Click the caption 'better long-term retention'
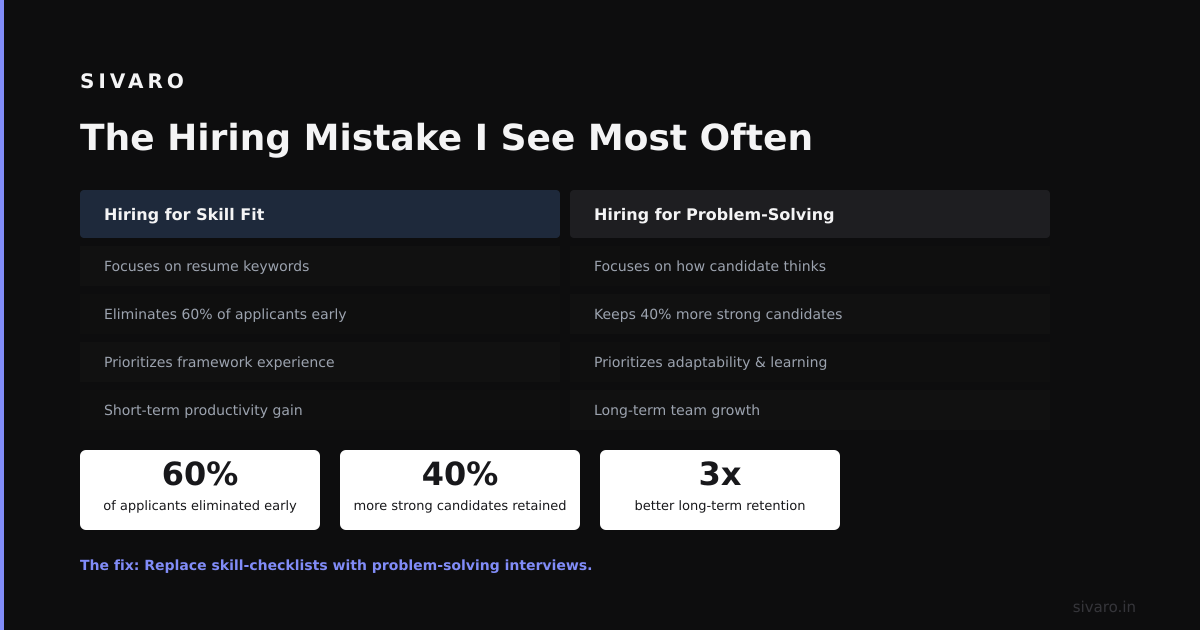Screen dimensions: 1200x630 click(720, 506)
